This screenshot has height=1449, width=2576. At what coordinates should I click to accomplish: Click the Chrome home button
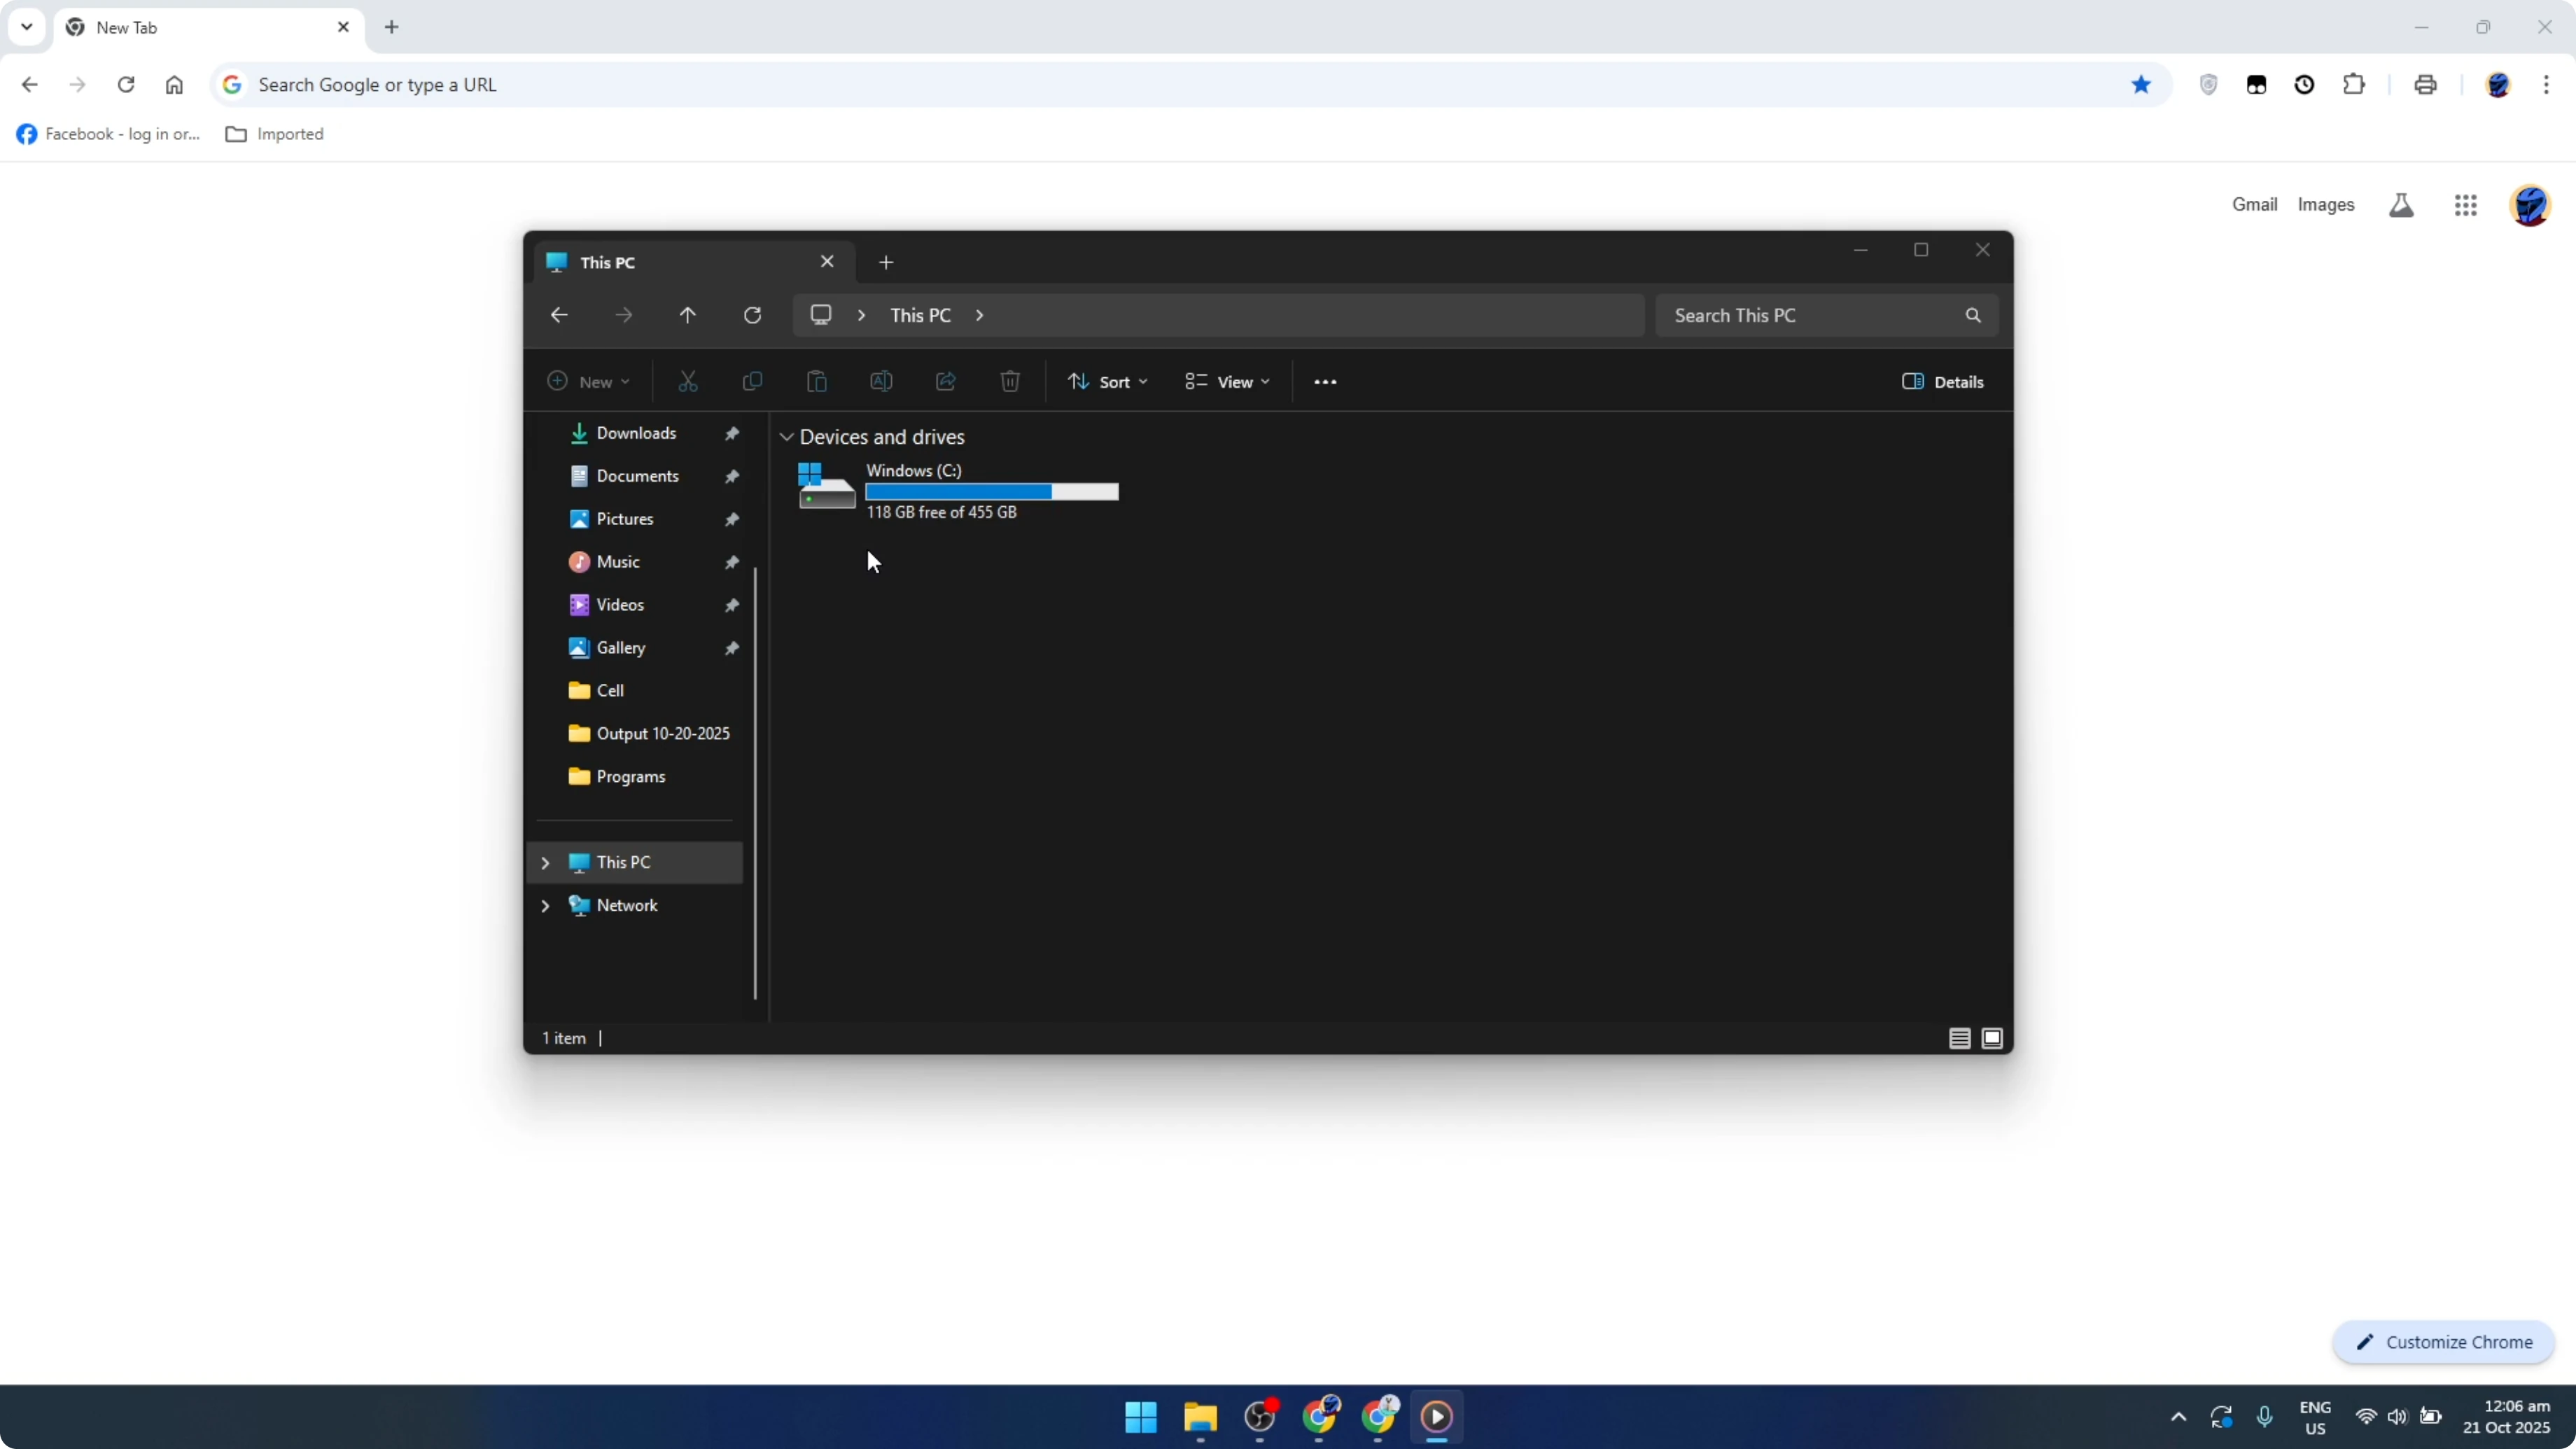pos(174,85)
